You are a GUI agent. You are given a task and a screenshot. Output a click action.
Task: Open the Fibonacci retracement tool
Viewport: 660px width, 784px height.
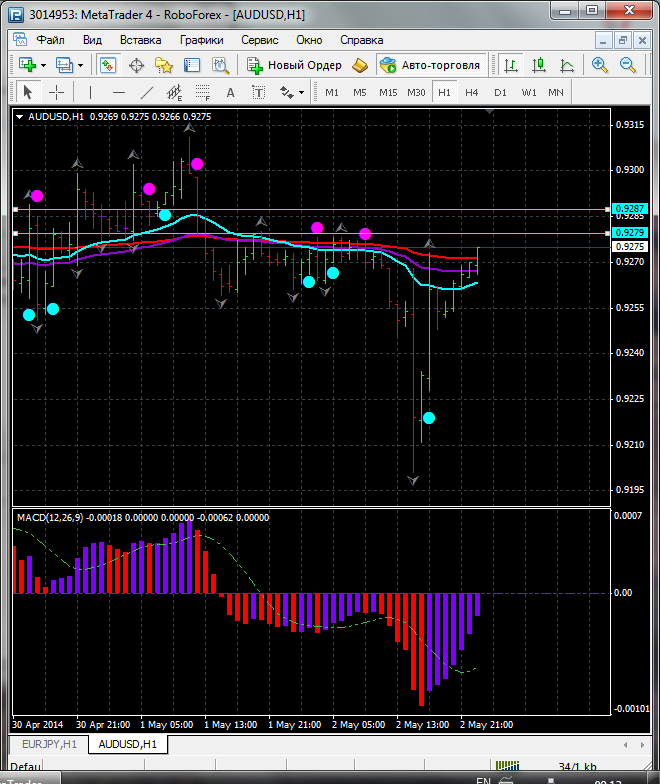[203, 92]
